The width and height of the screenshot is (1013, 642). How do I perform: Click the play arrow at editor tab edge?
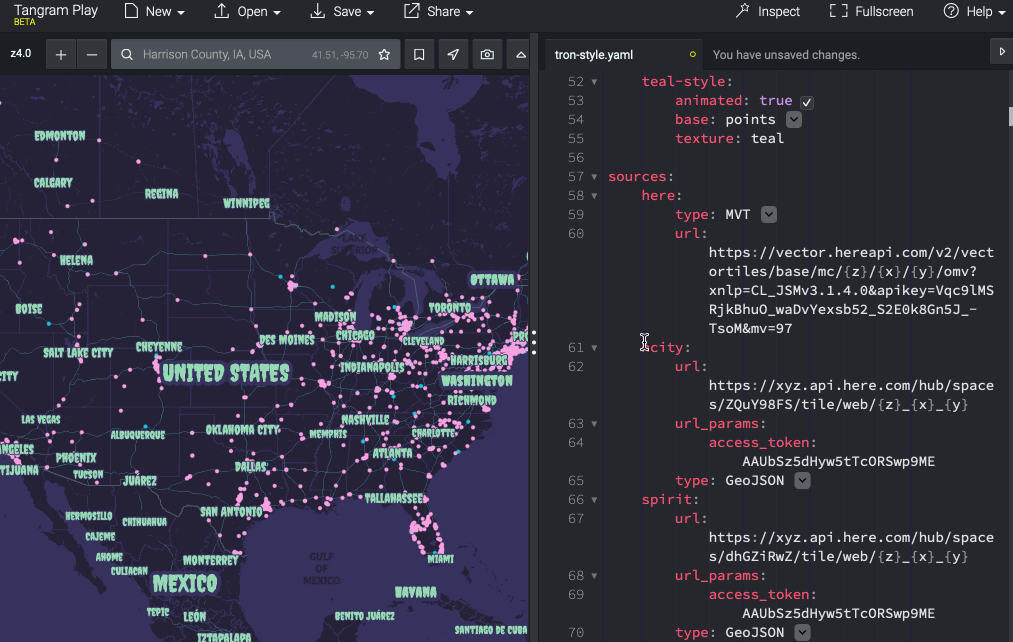pyautogui.click(x=1002, y=52)
